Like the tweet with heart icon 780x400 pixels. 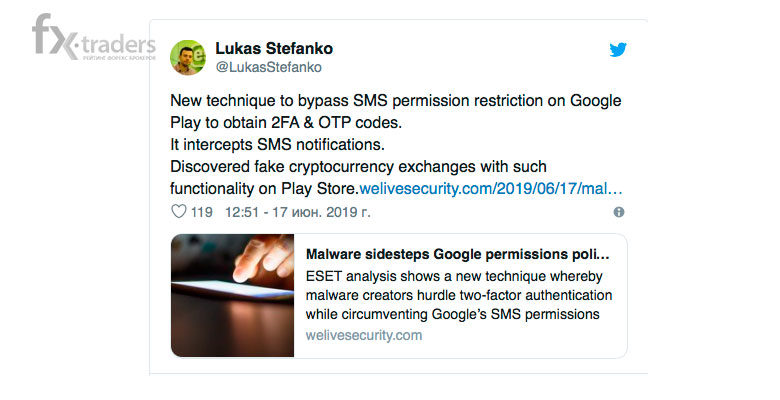179,211
